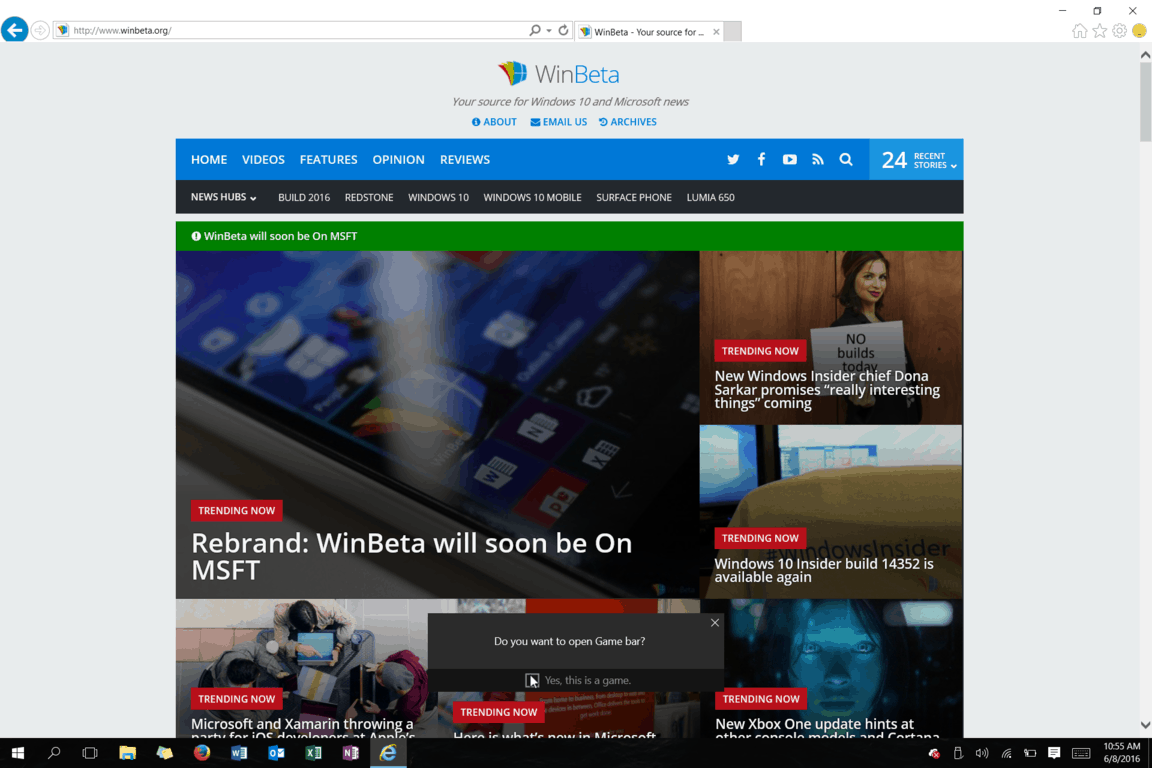Open the Dona Sarkar Windows Insider story

pos(827,390)
